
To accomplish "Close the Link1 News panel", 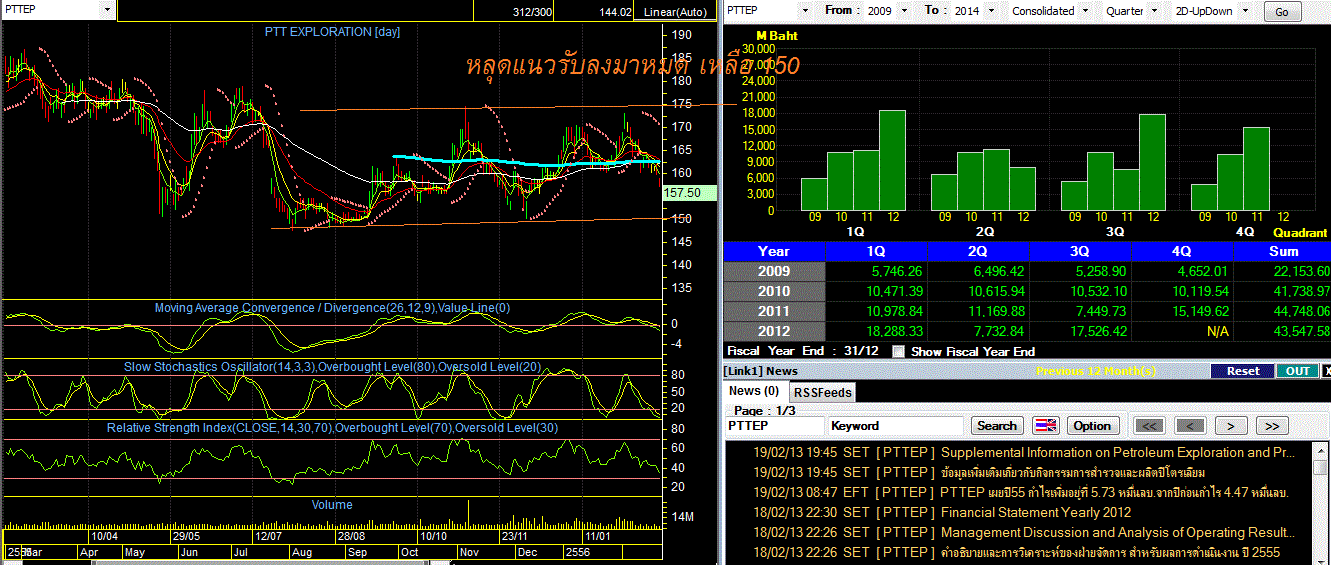I will pyautogui.click(x=1326, y=371).
